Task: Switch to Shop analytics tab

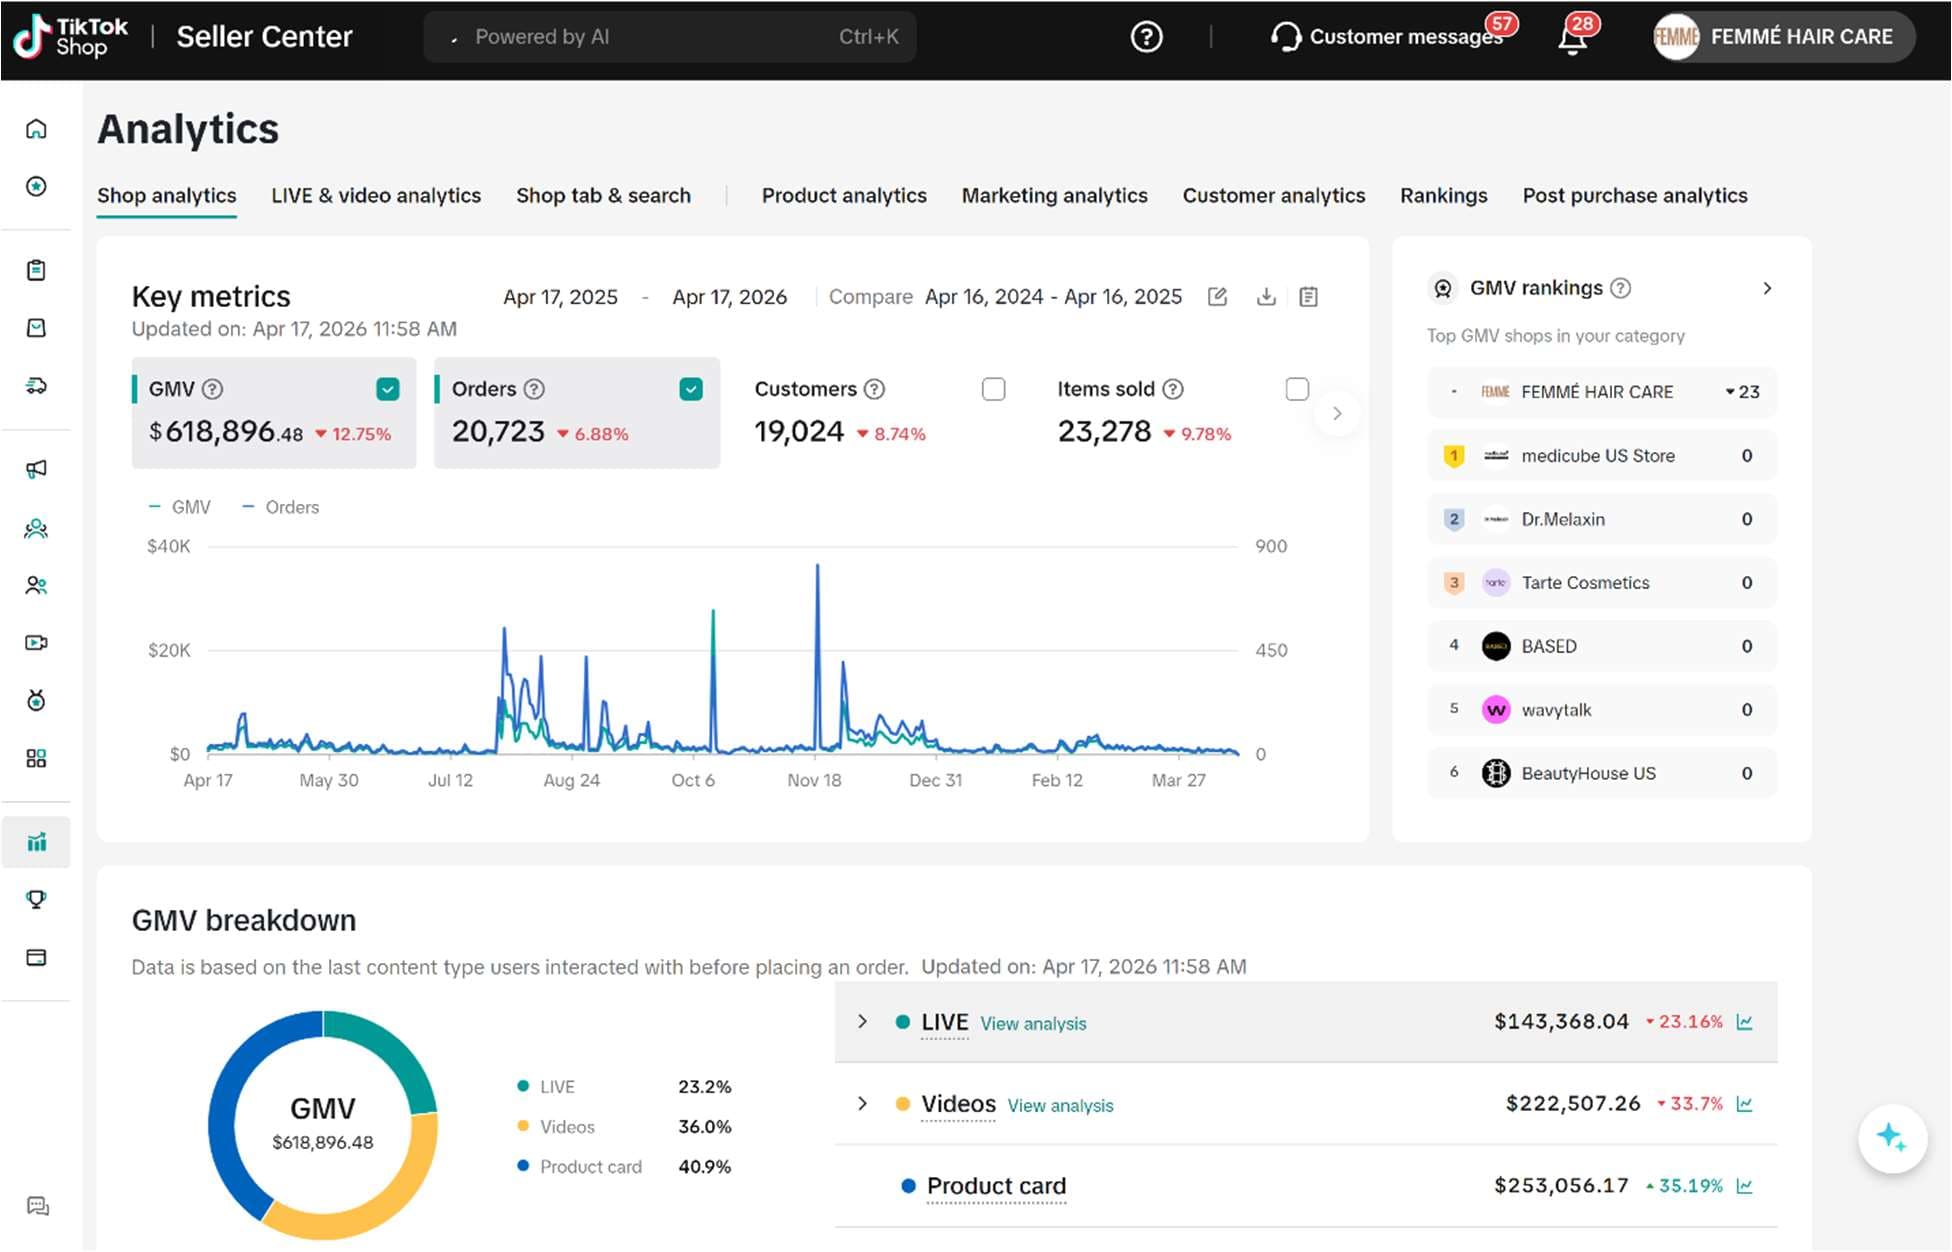Action: [x=167, y=196]
